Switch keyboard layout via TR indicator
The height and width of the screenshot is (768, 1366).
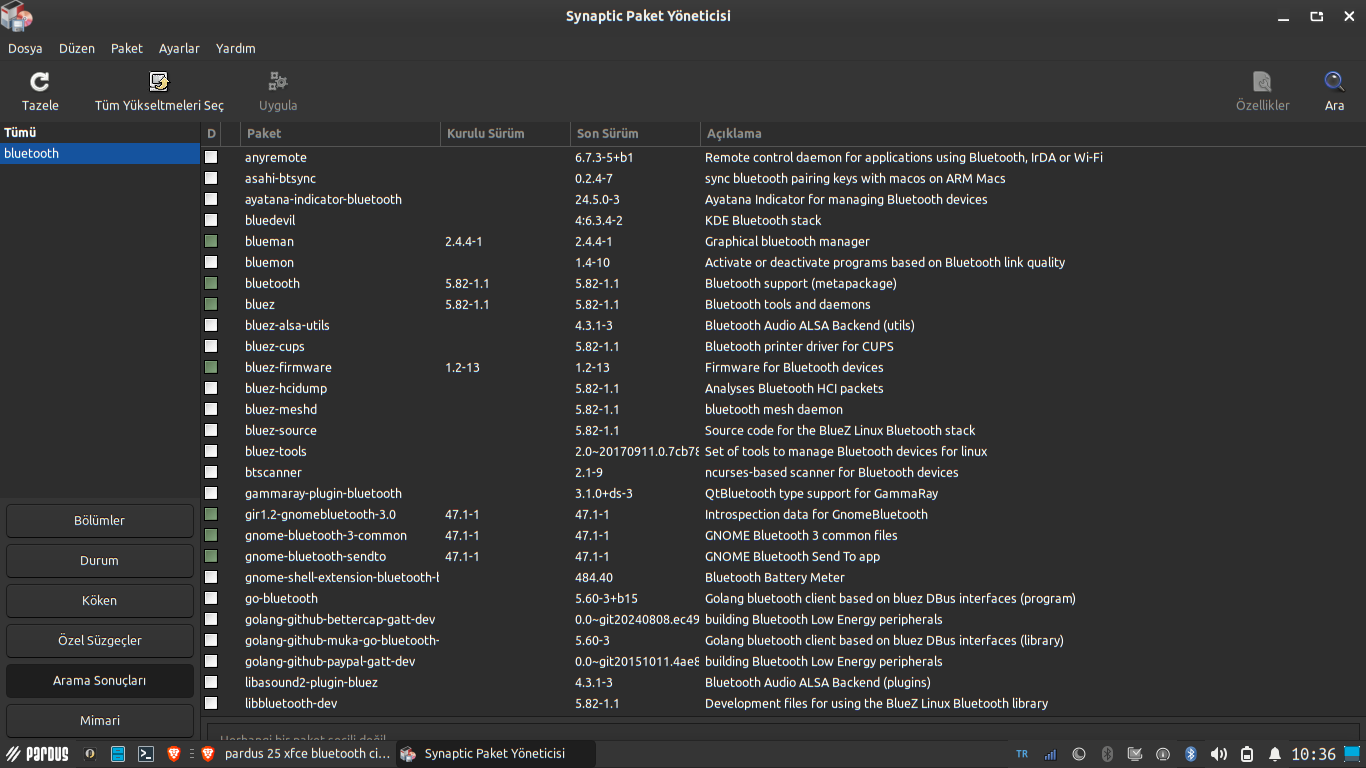[x=1022, y=754]
